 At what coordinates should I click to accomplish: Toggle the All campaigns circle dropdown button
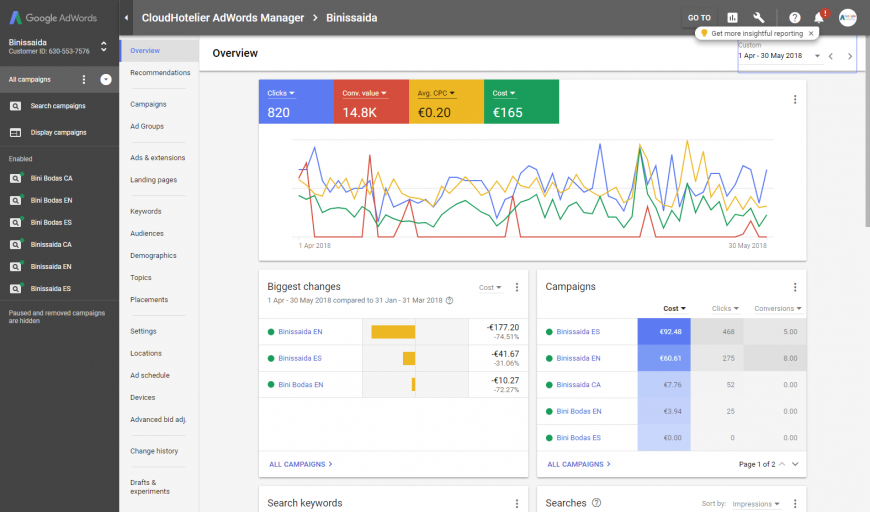click(105, 79)
